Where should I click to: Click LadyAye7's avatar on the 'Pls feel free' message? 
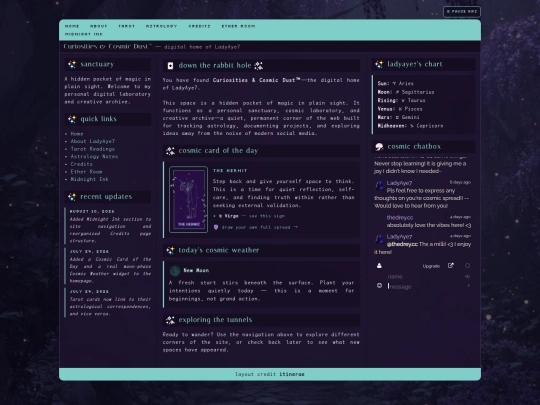coord(380,186)
